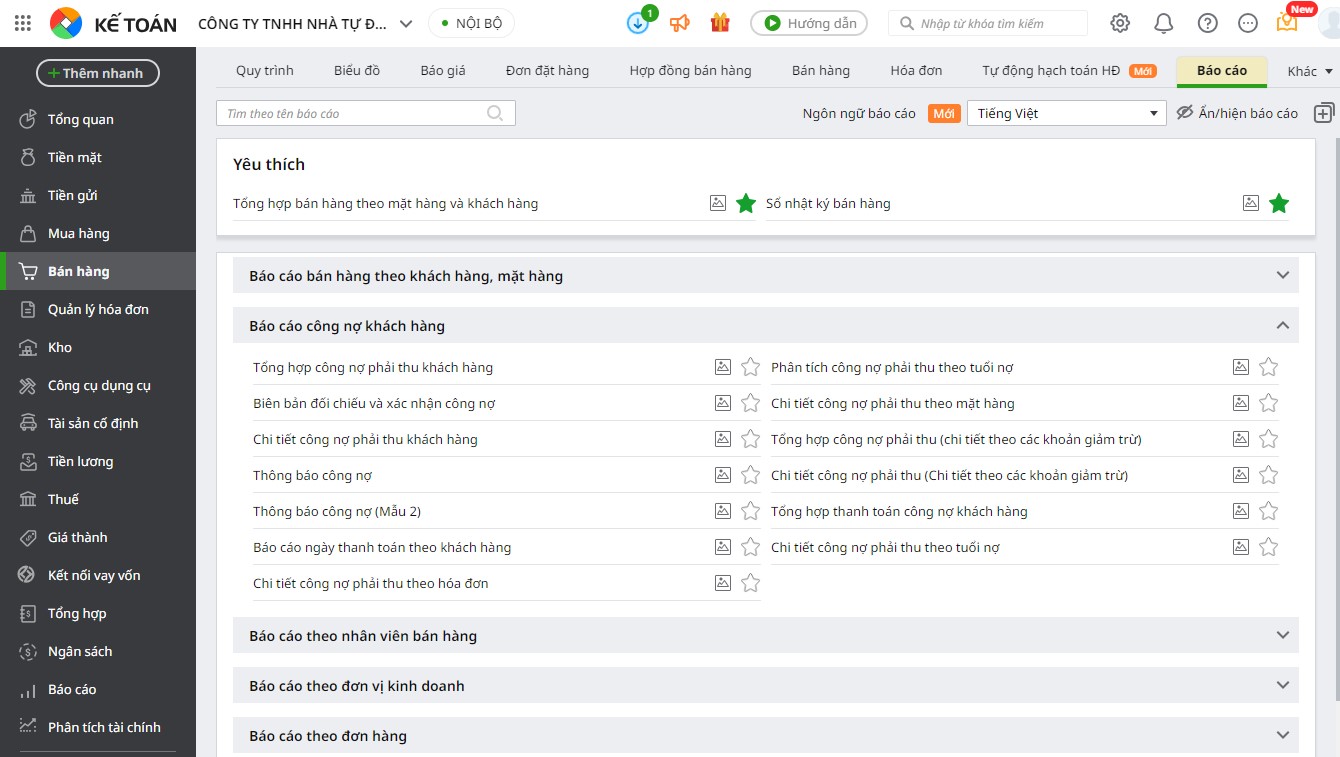Open the megaphone announcements icon
The height and width of the screenshot is (757, 1340).
click(x=680, y=23)
